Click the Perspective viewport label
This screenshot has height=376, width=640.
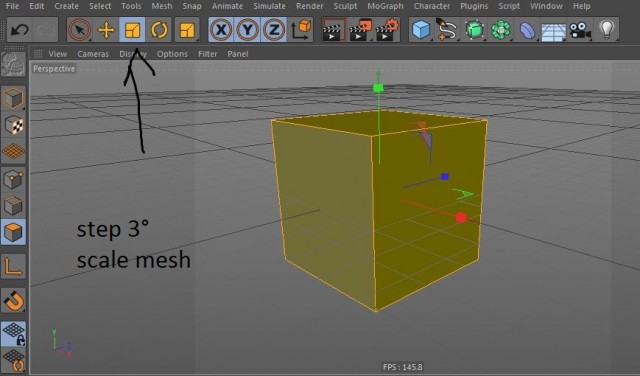(54, 69)
